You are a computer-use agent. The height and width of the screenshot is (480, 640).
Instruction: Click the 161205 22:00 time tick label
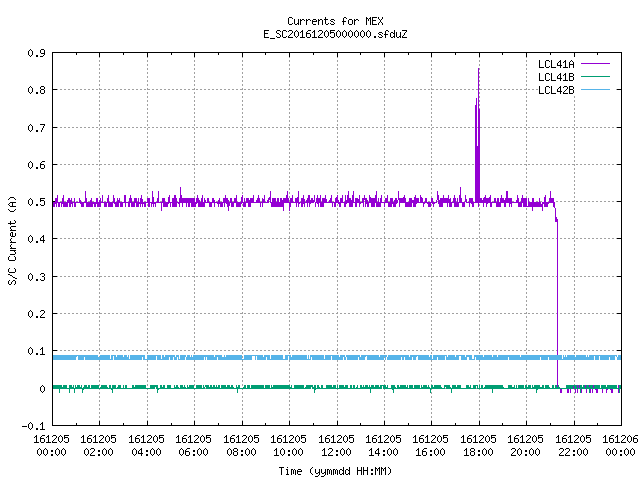point(573,446)
